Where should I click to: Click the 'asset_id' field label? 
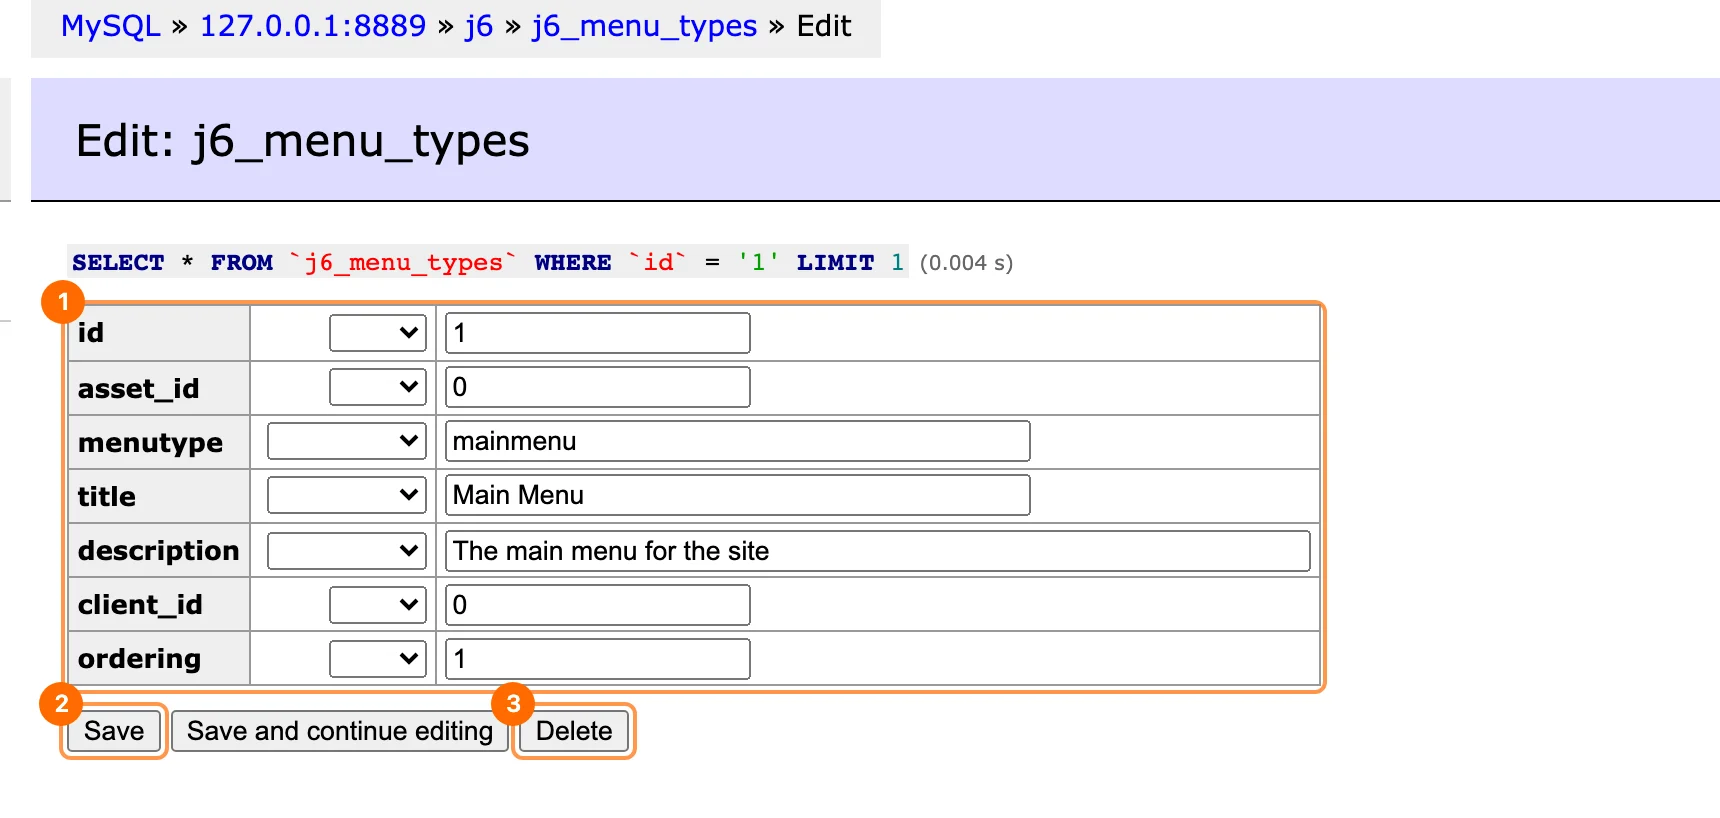pyautogui.click(x=139, y=388)
